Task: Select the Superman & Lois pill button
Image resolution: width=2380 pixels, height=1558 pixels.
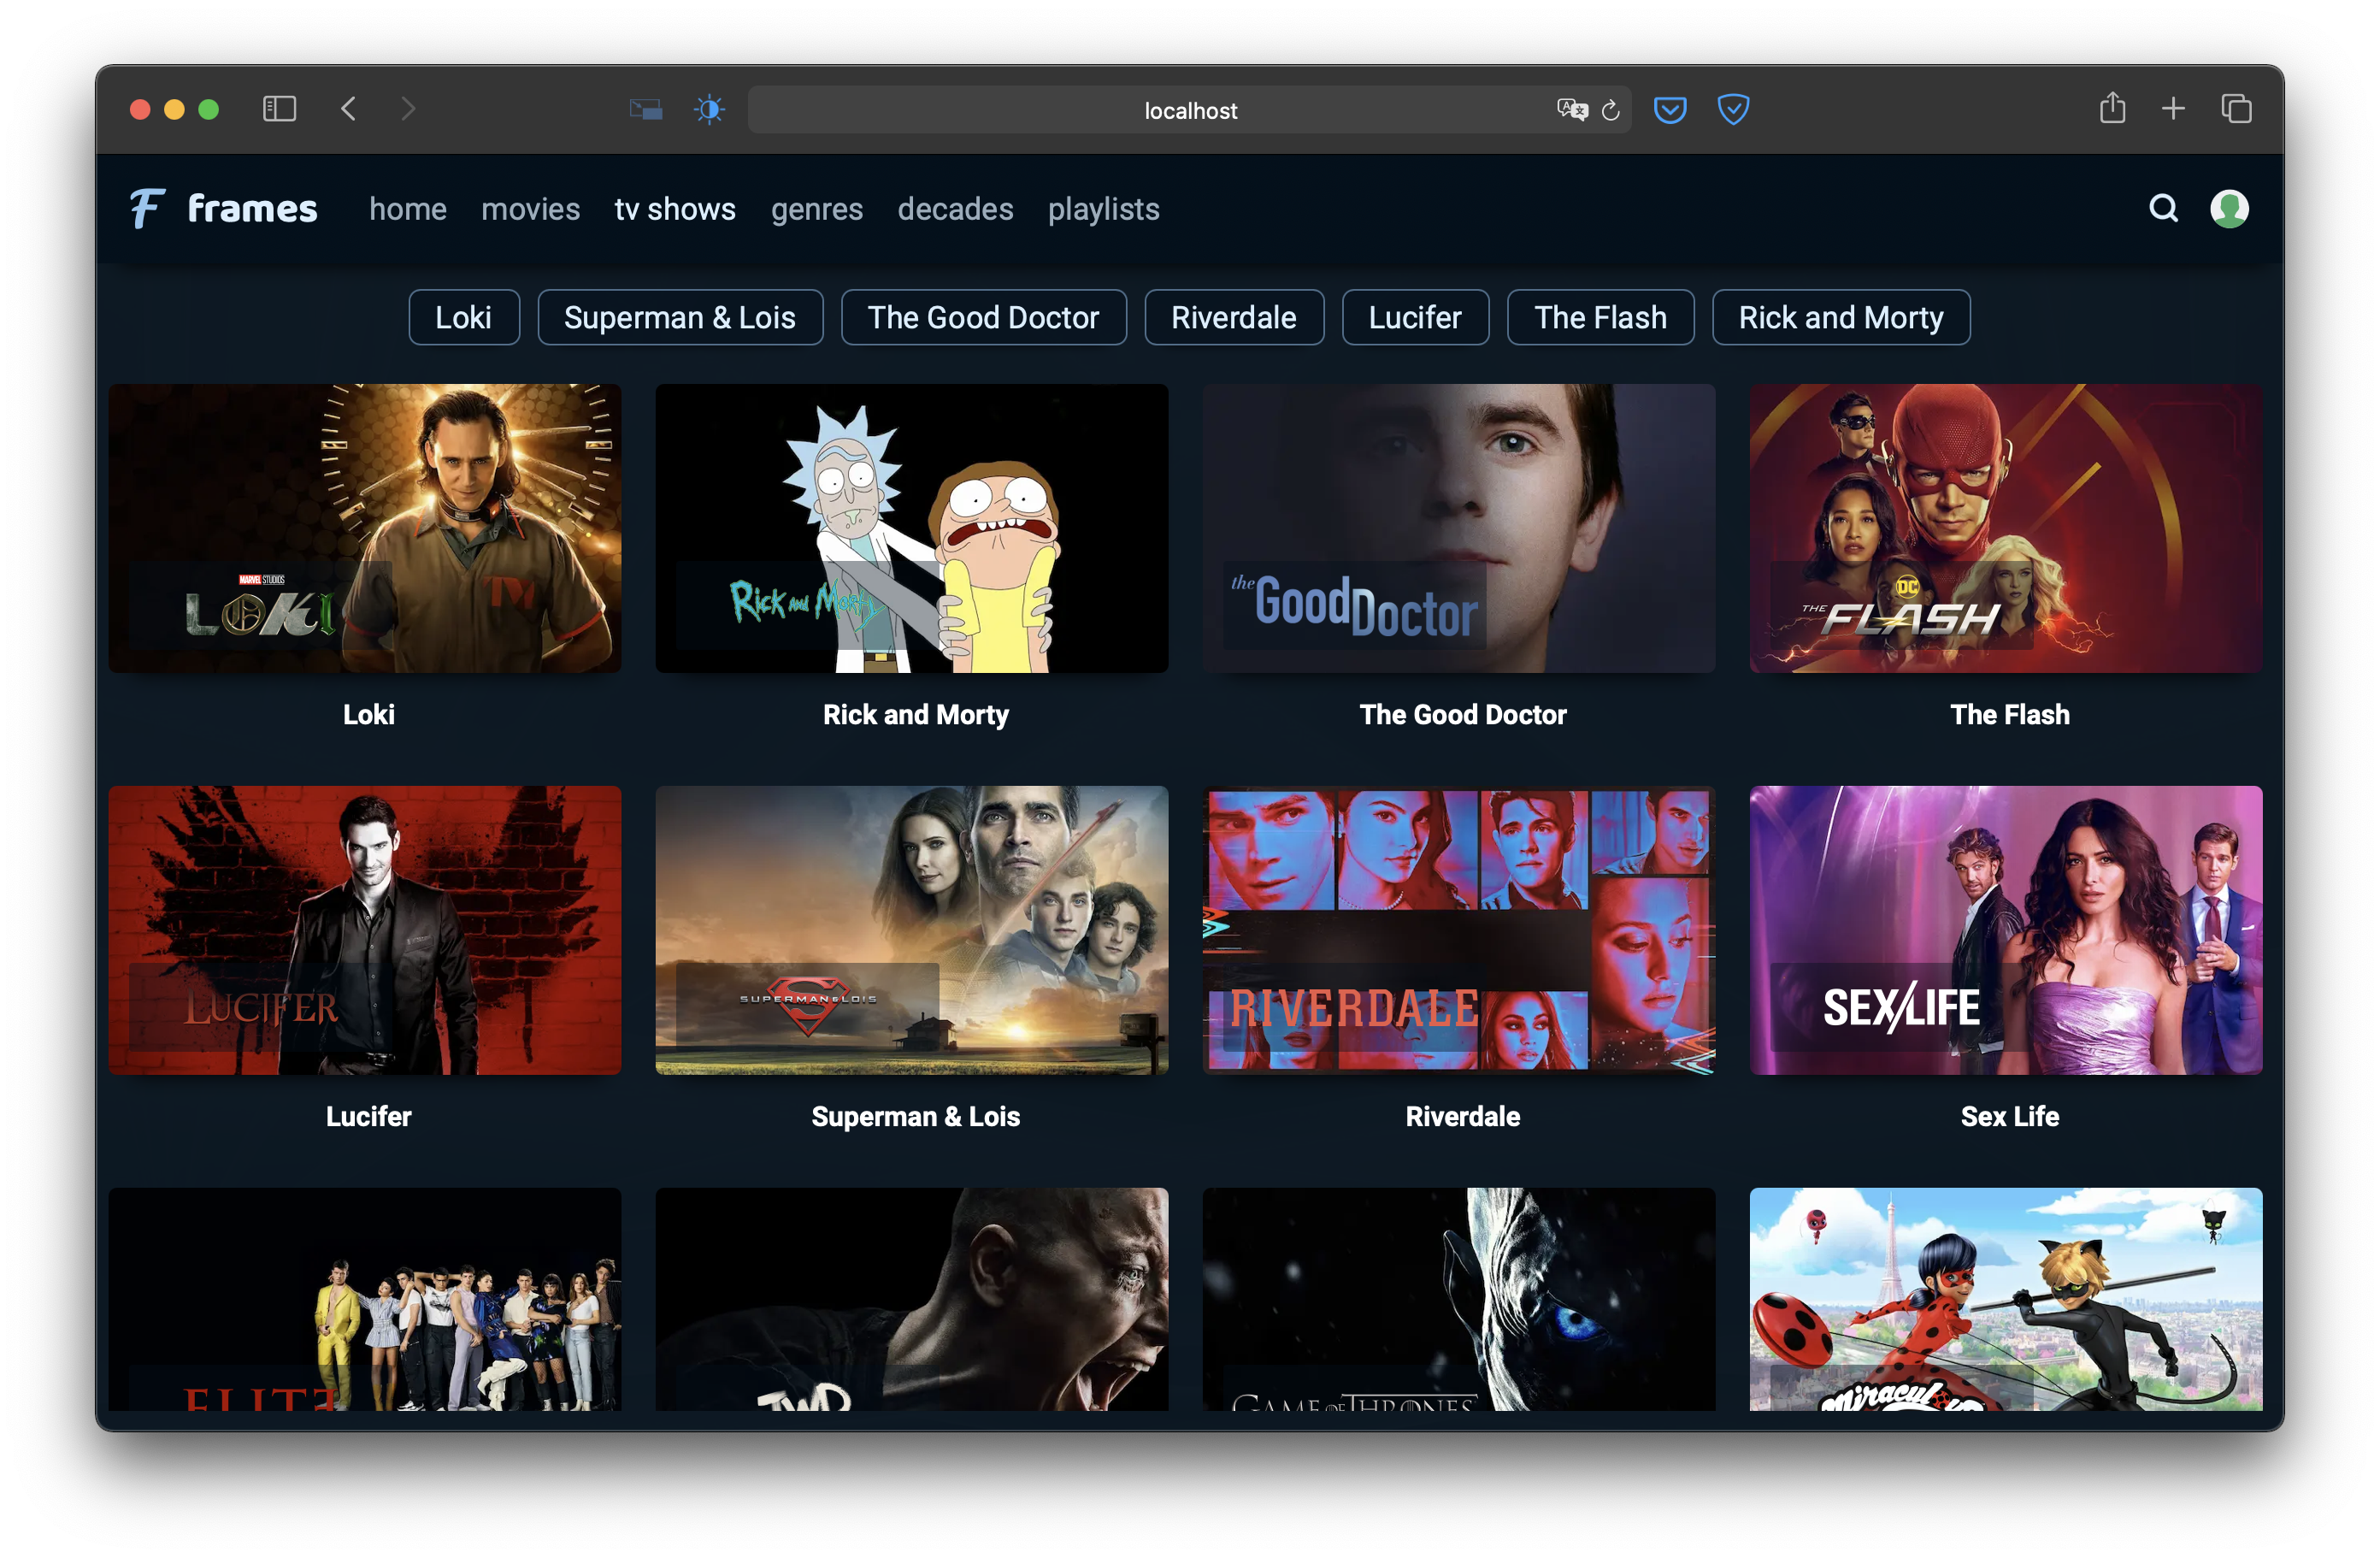Action: tap(680, 318)
